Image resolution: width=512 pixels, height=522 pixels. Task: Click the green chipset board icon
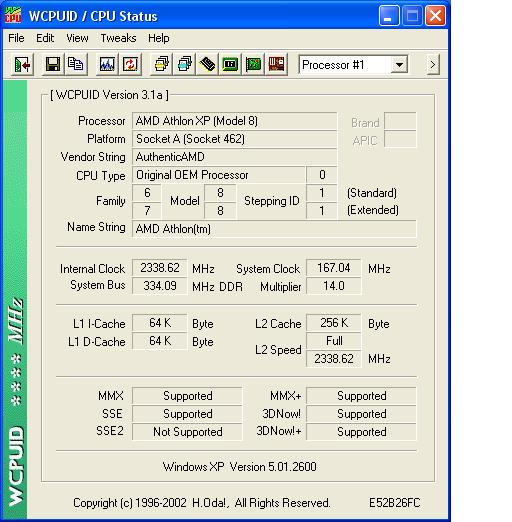click(x=230, y=64)
